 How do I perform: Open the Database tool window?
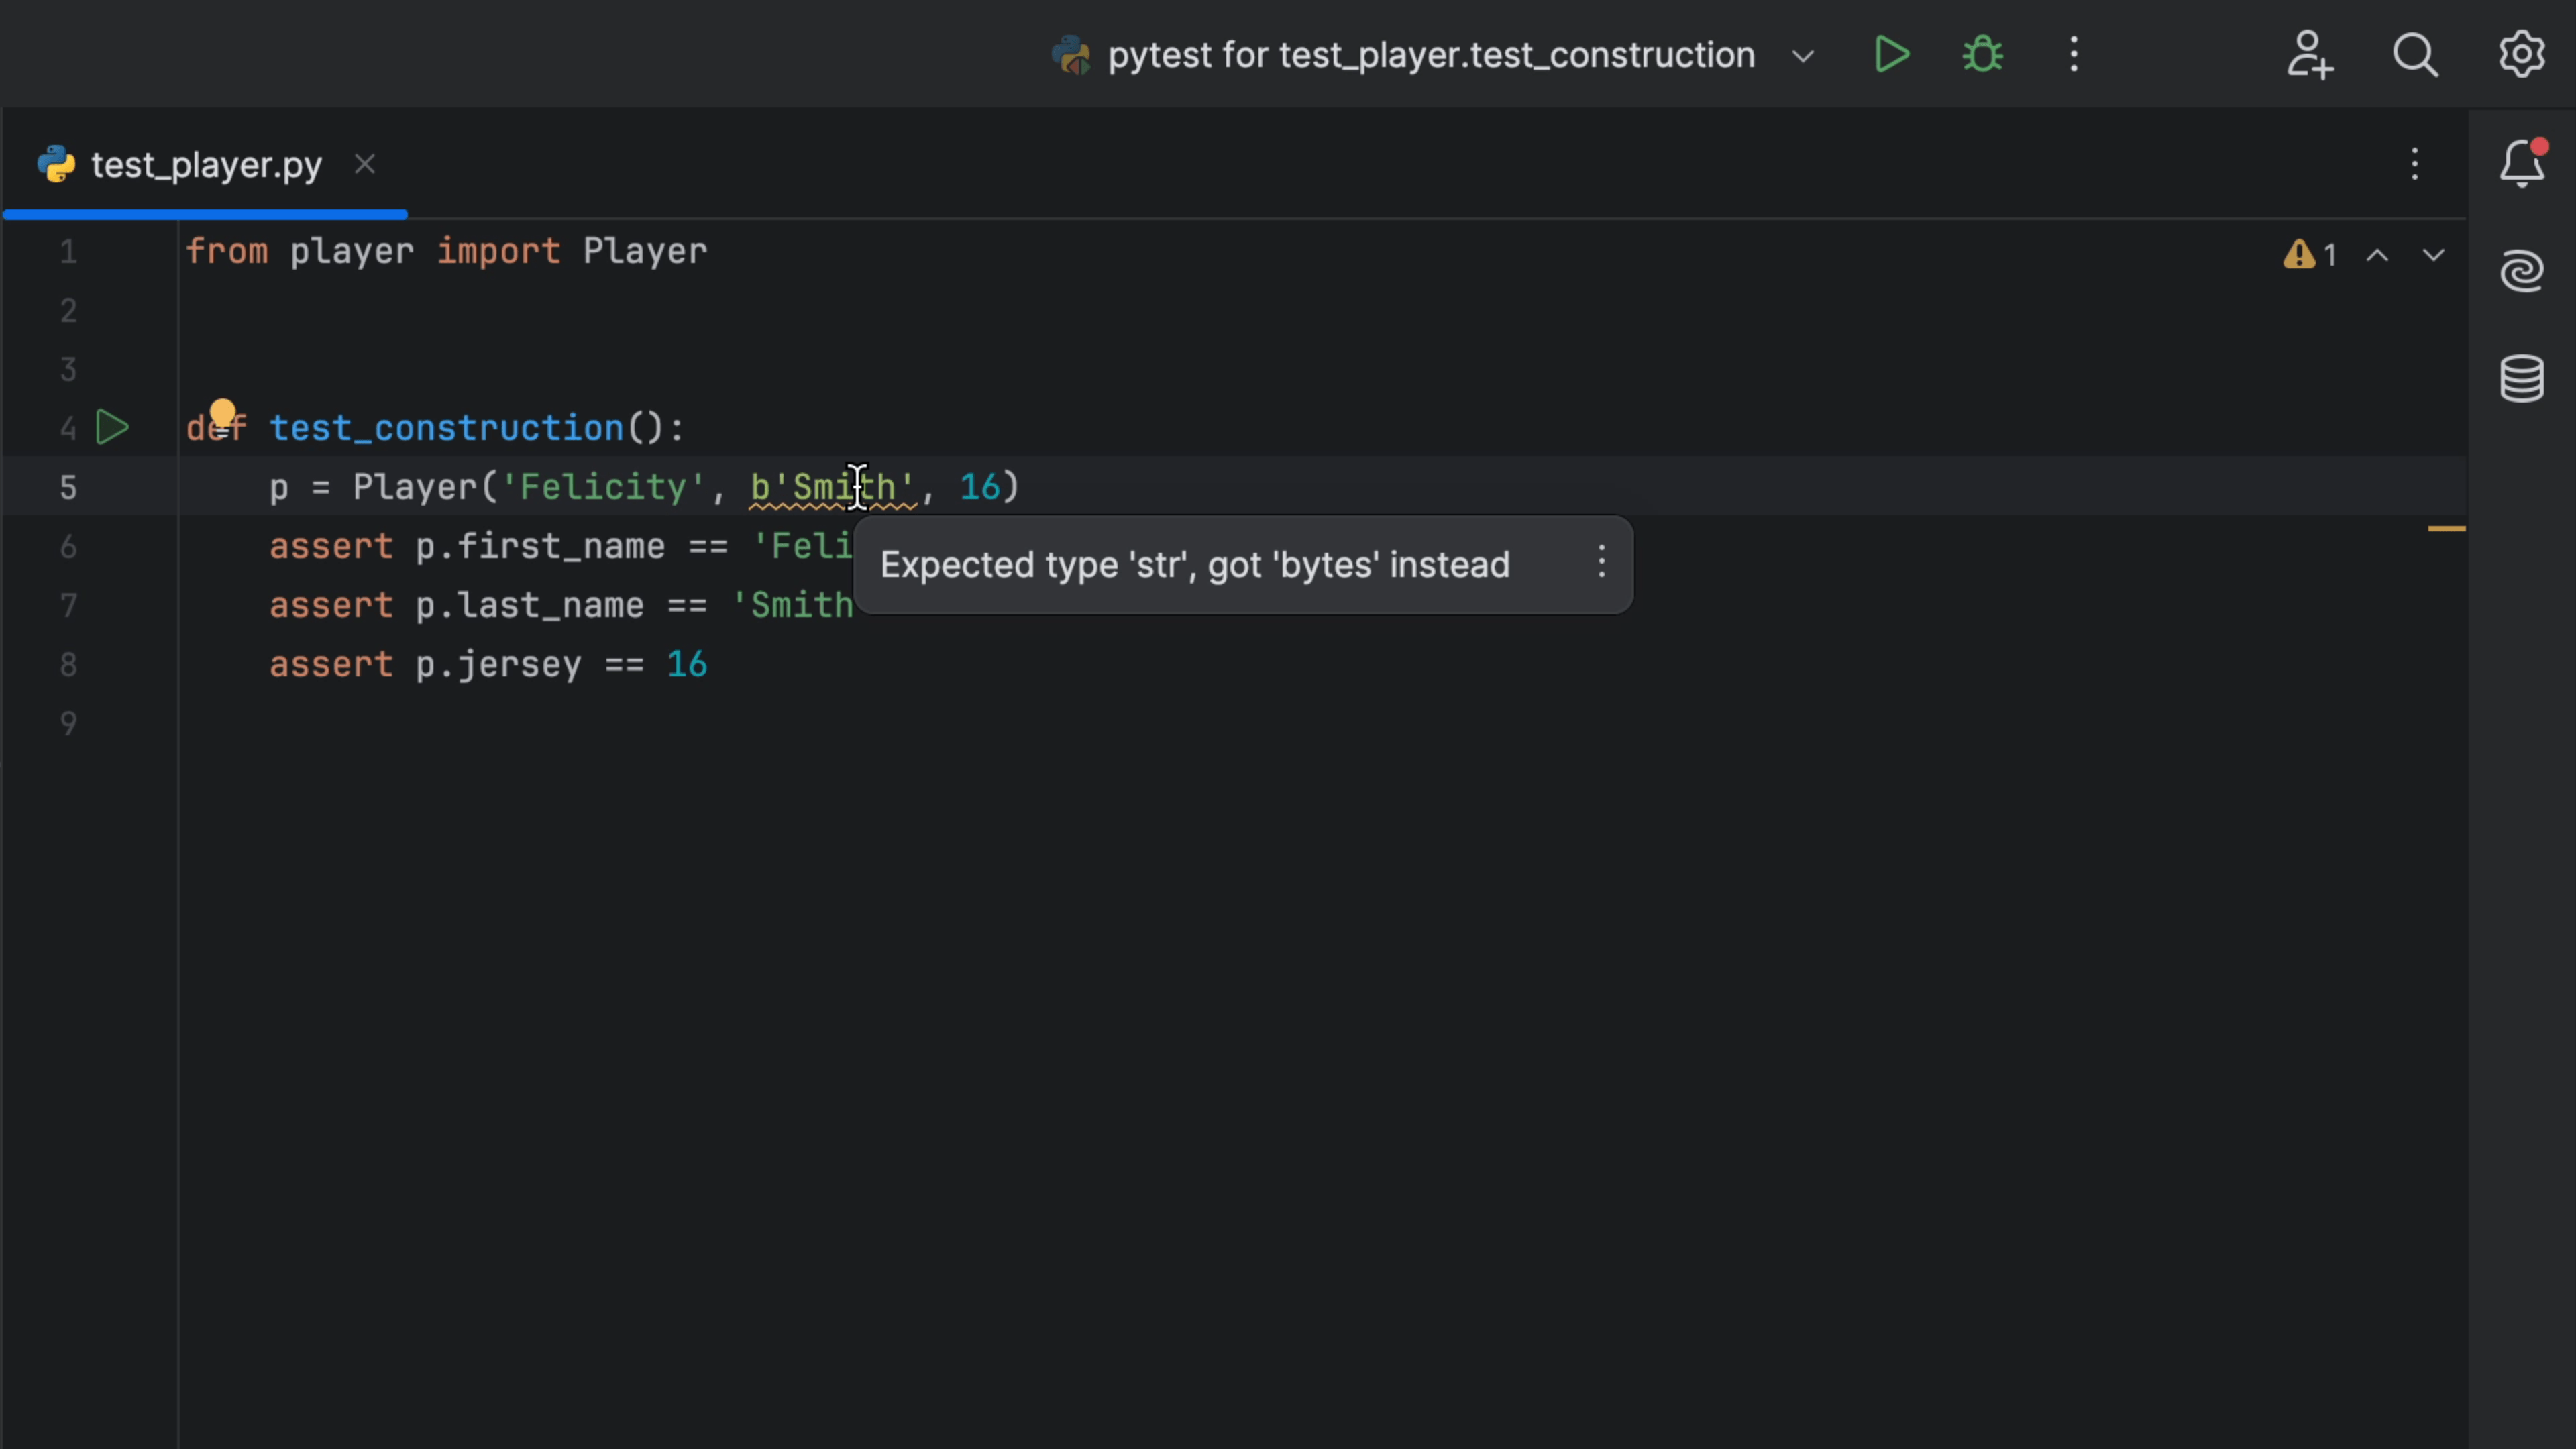pyautogui.click(x=2521, y=378)
